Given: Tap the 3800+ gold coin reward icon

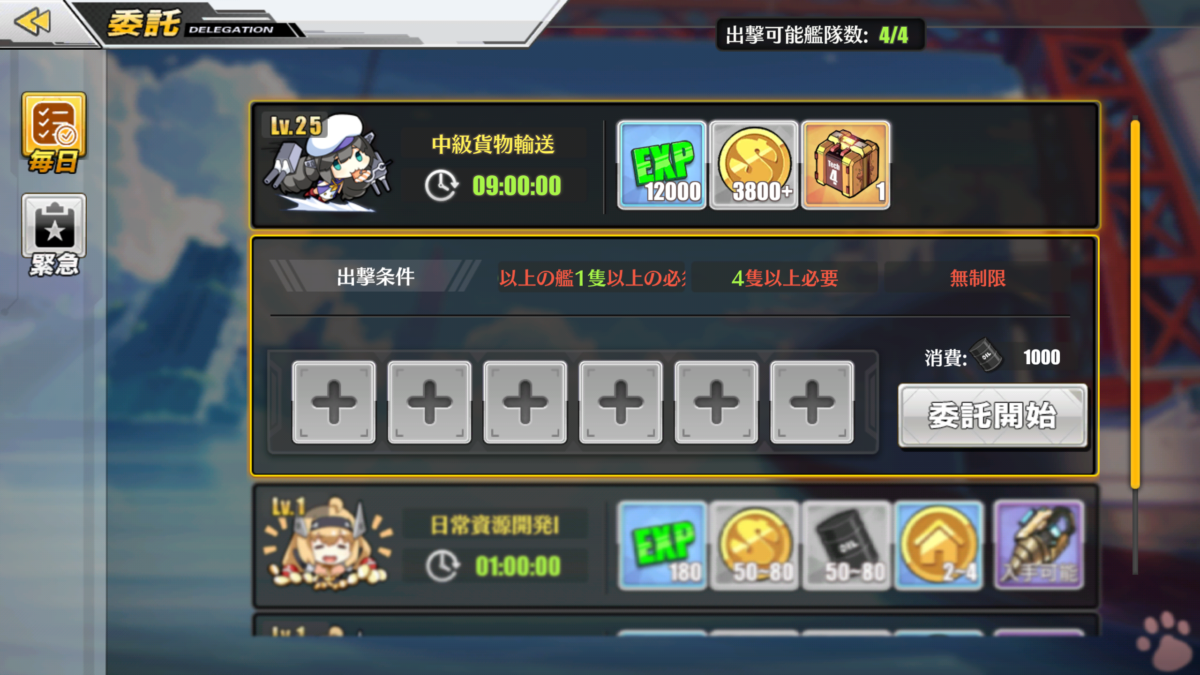Looking at the screenshot, I should click(754, 165).
